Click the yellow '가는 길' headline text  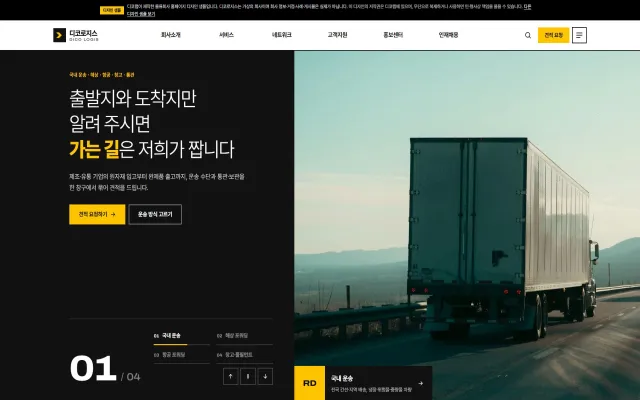coord(94,149)
